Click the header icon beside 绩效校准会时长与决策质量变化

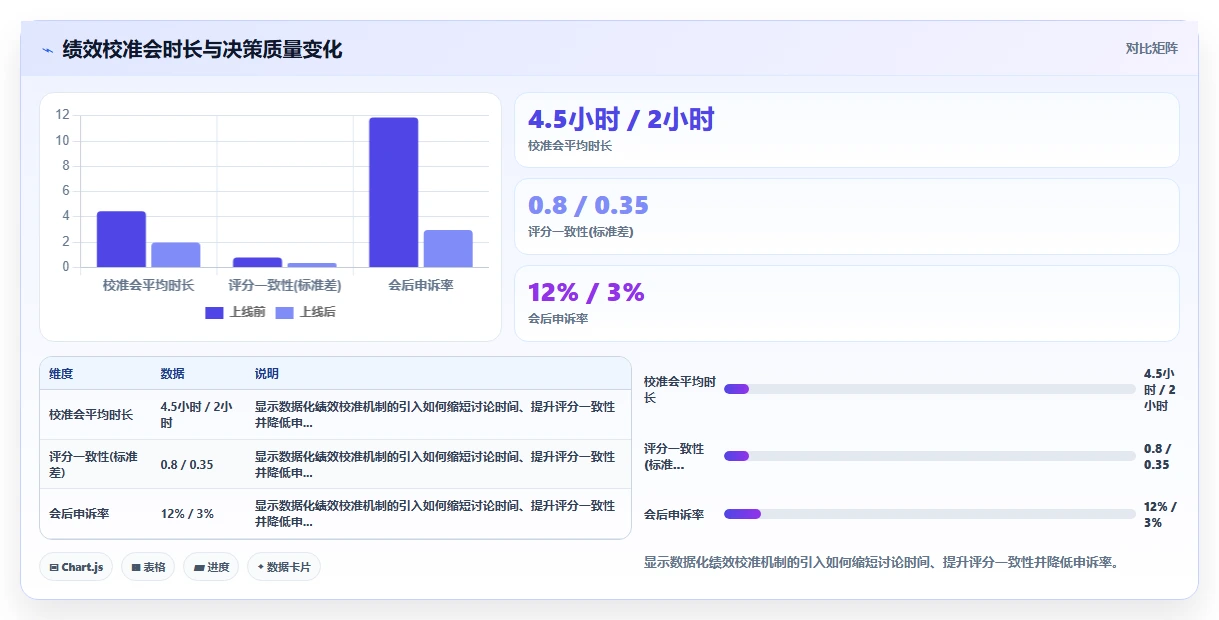click(47, 50)
